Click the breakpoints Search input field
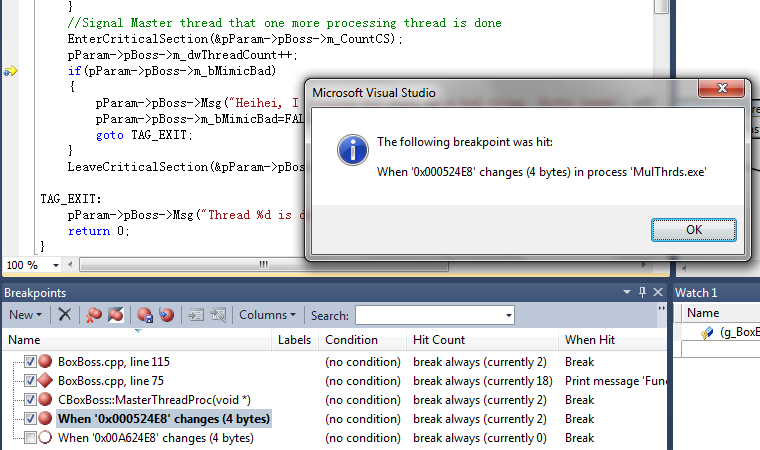This screenshot has height=450, width=760. click(x=434, y=315)
